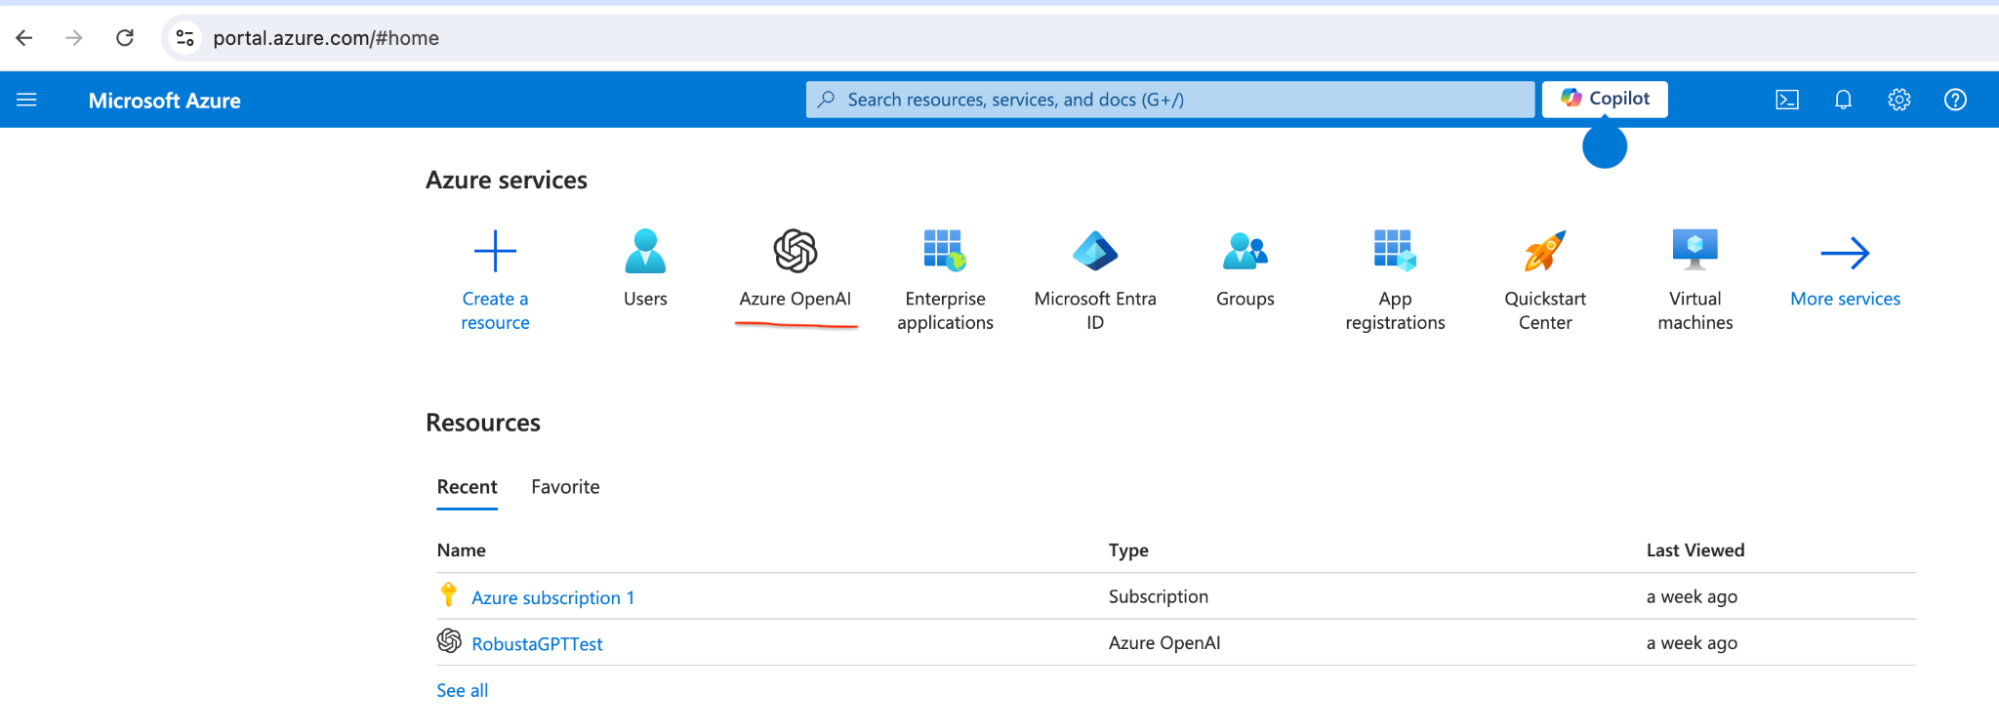The height and width of the screenshot is (726, 1999).
Task: Click the Subscription type cell
Action: click(1158, 597)
